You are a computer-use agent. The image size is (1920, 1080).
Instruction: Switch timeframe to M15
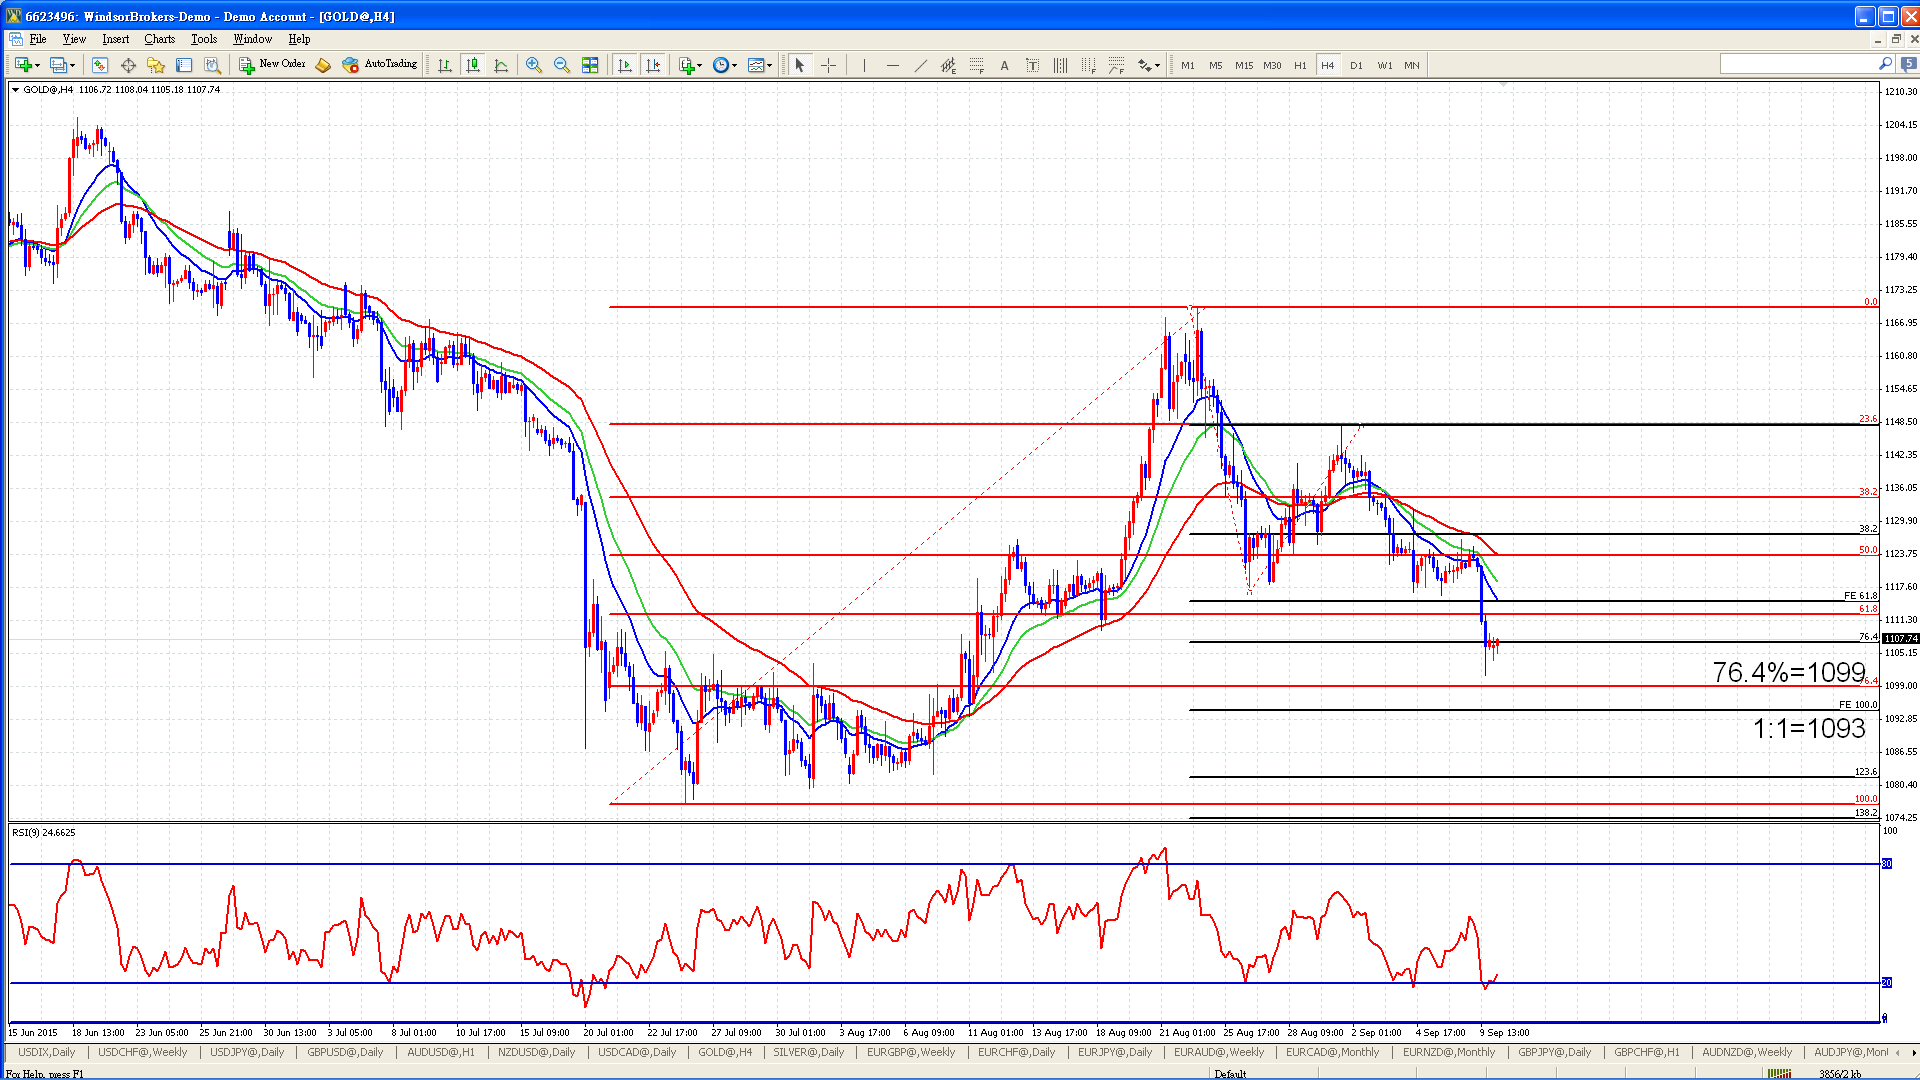tap(1243, 65)
